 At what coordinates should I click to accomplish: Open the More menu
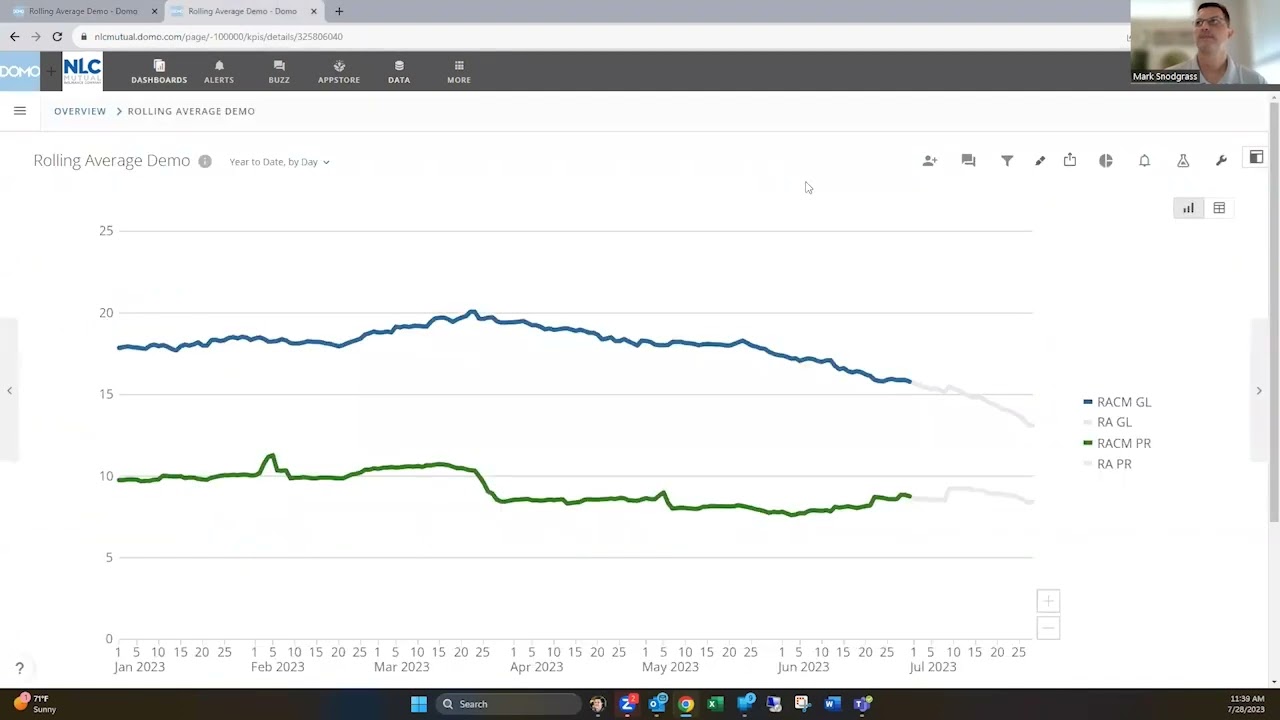(x=459, y=72)
